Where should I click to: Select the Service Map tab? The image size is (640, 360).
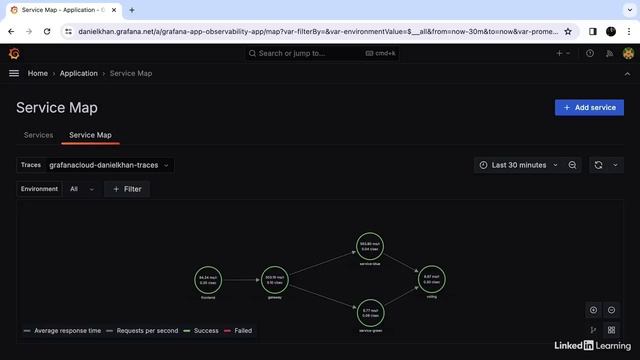click(90, 135)
